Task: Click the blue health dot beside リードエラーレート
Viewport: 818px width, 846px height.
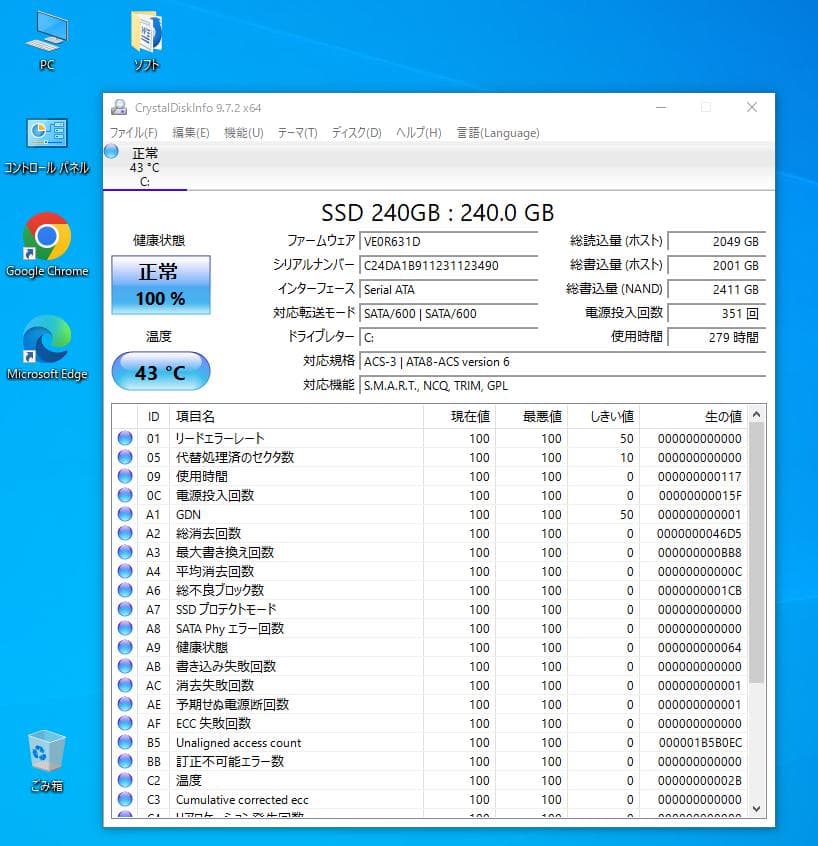Action: pos(125,437)
